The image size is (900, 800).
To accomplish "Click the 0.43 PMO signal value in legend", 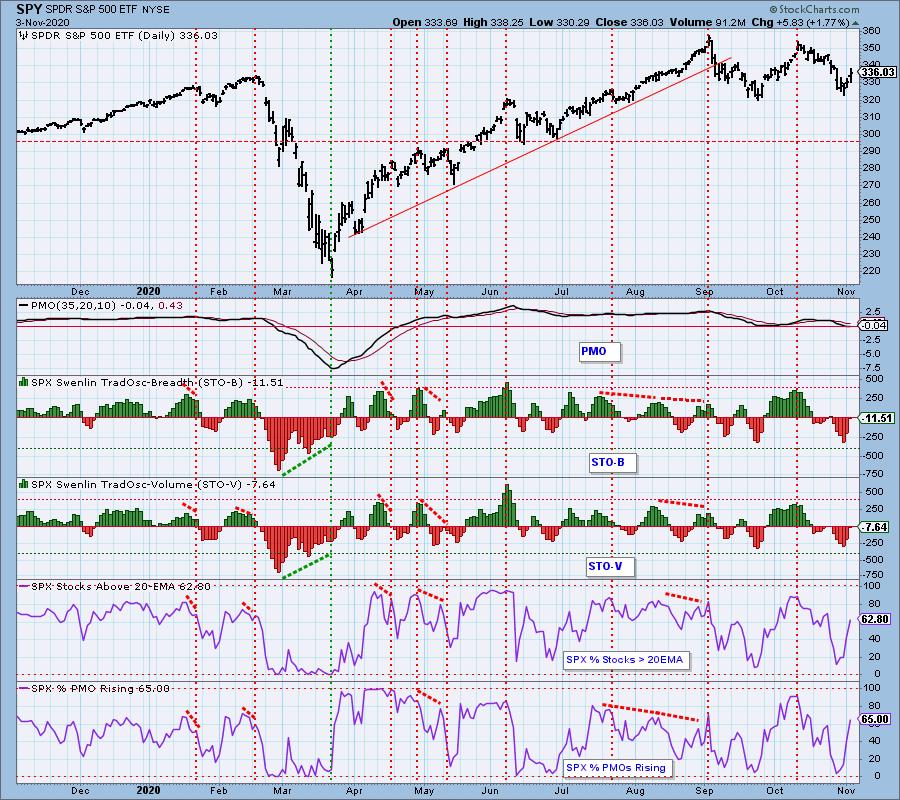I will coord(170,305).
